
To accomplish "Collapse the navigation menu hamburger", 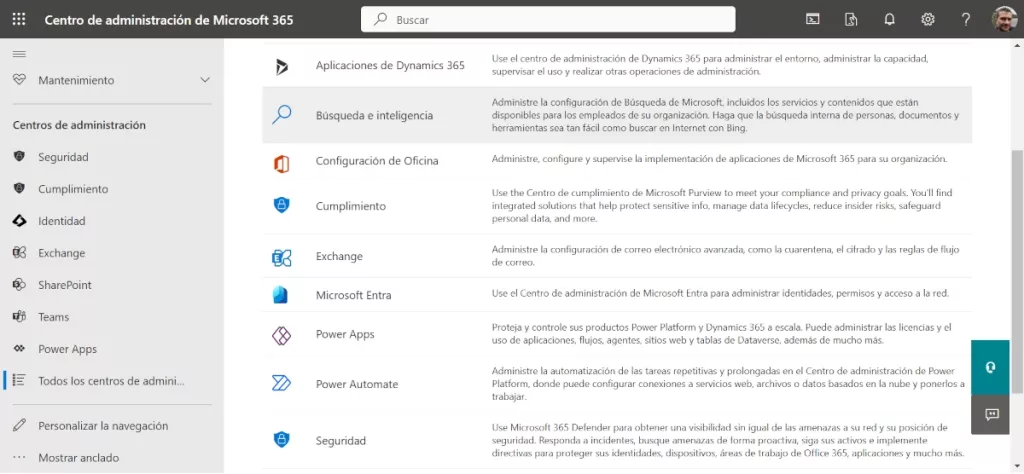I will [x=19, y=53].
